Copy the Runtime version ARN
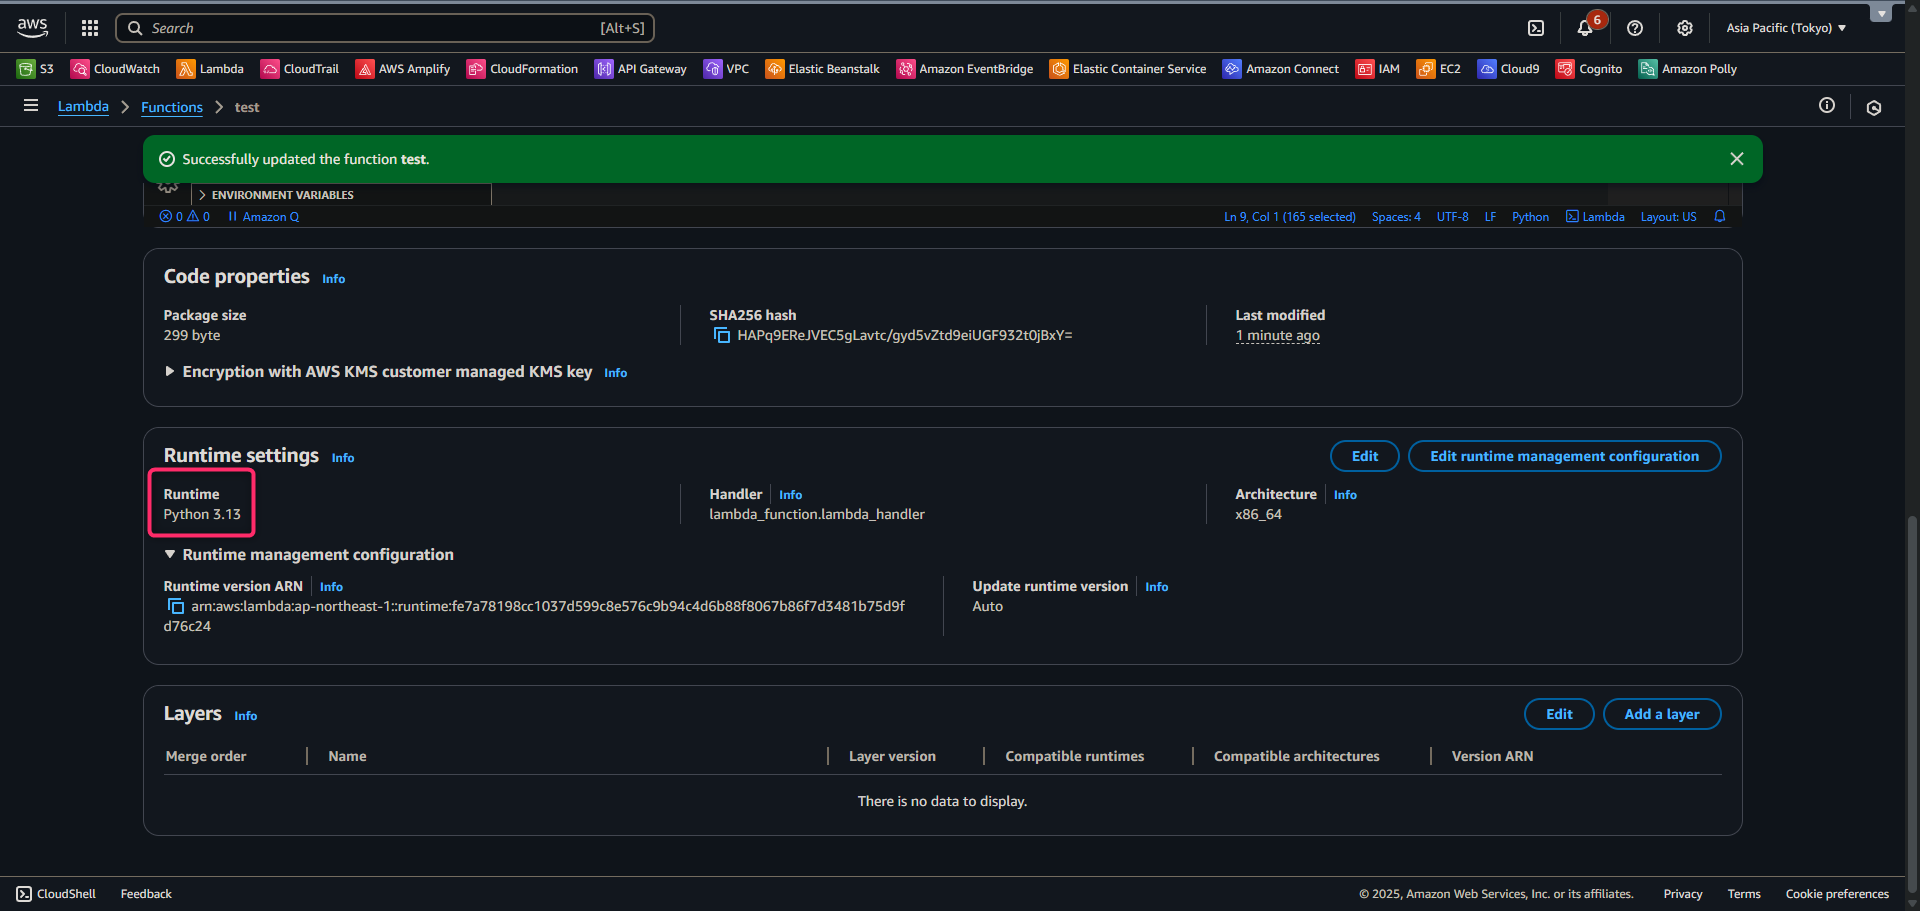1920x911 pixels. [176, 607]
